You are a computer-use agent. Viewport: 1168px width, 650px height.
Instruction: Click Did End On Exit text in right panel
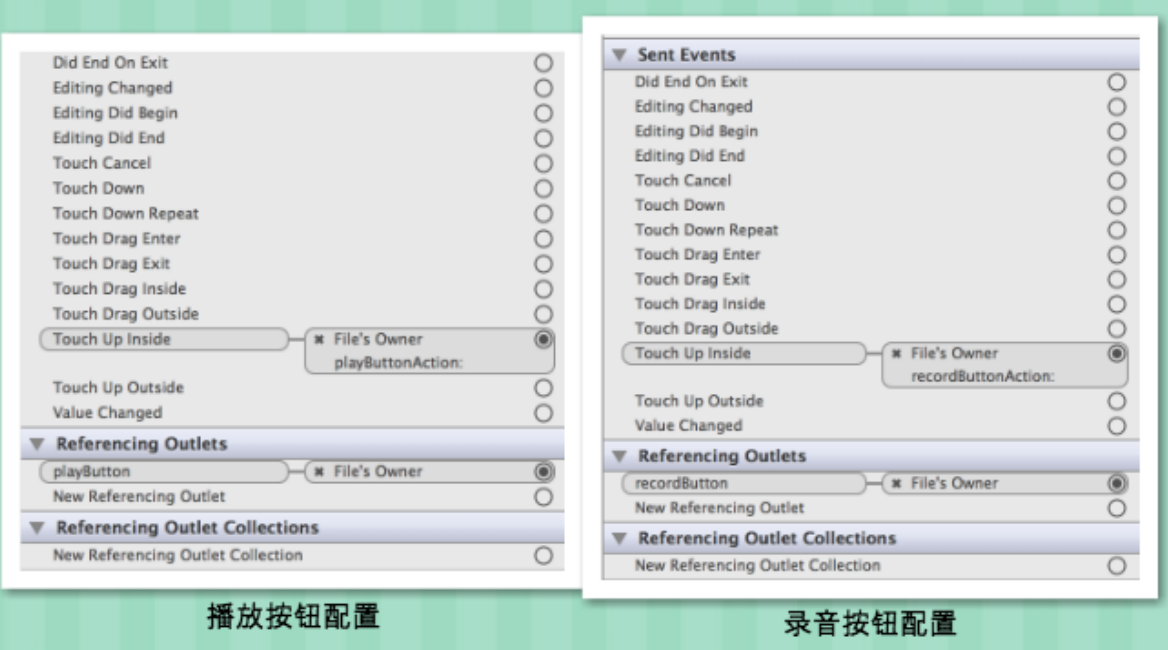(691, 82)
